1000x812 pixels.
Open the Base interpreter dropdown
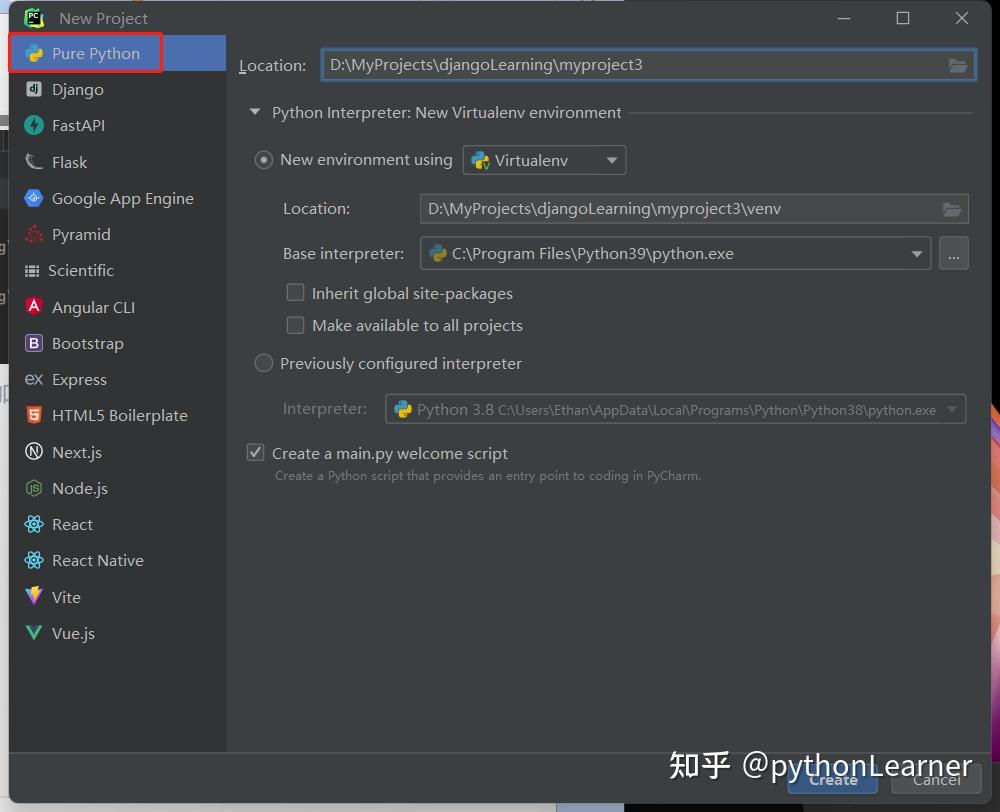pos(918,253)
